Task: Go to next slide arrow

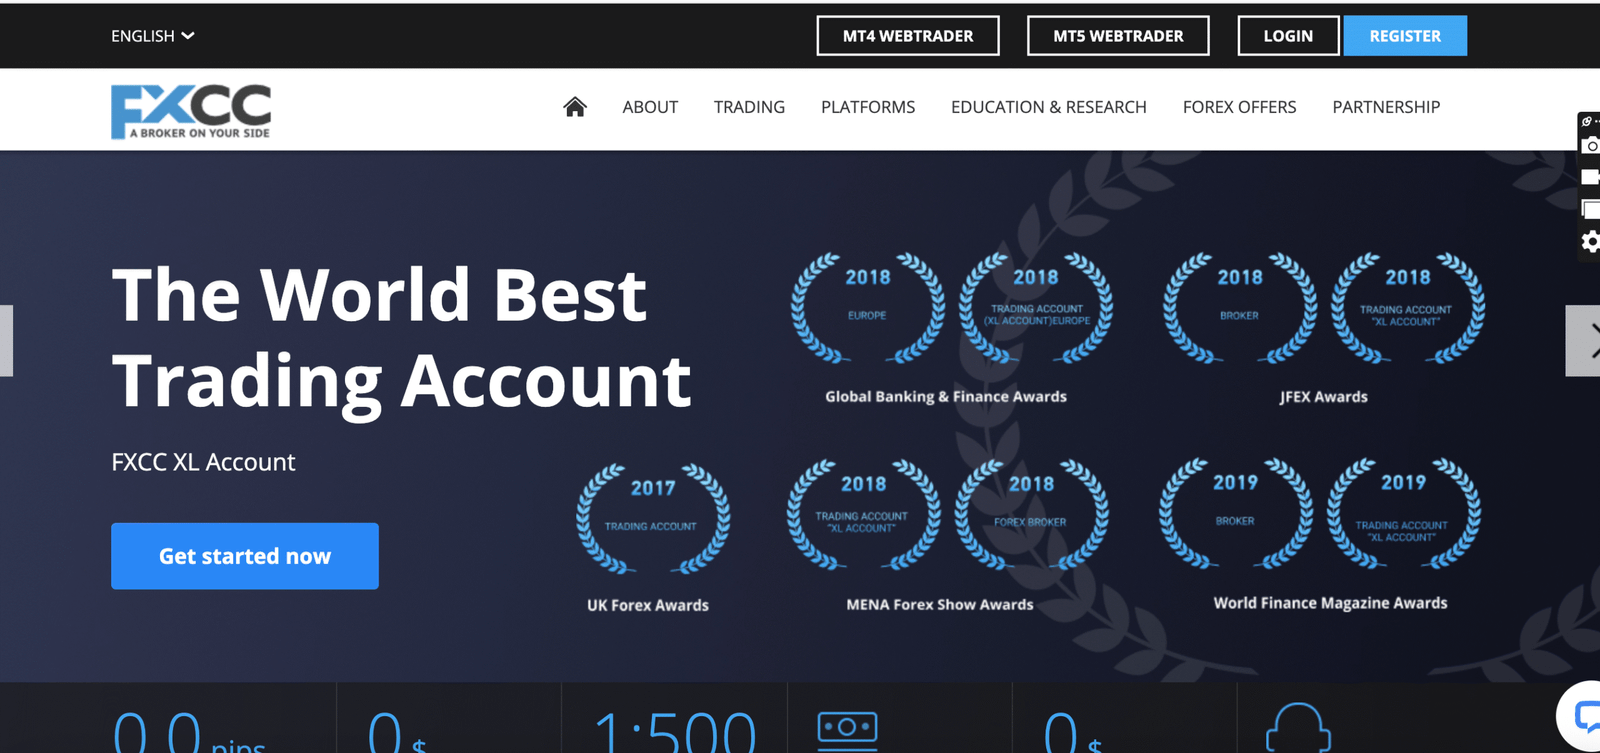Action: (1585, 341)
